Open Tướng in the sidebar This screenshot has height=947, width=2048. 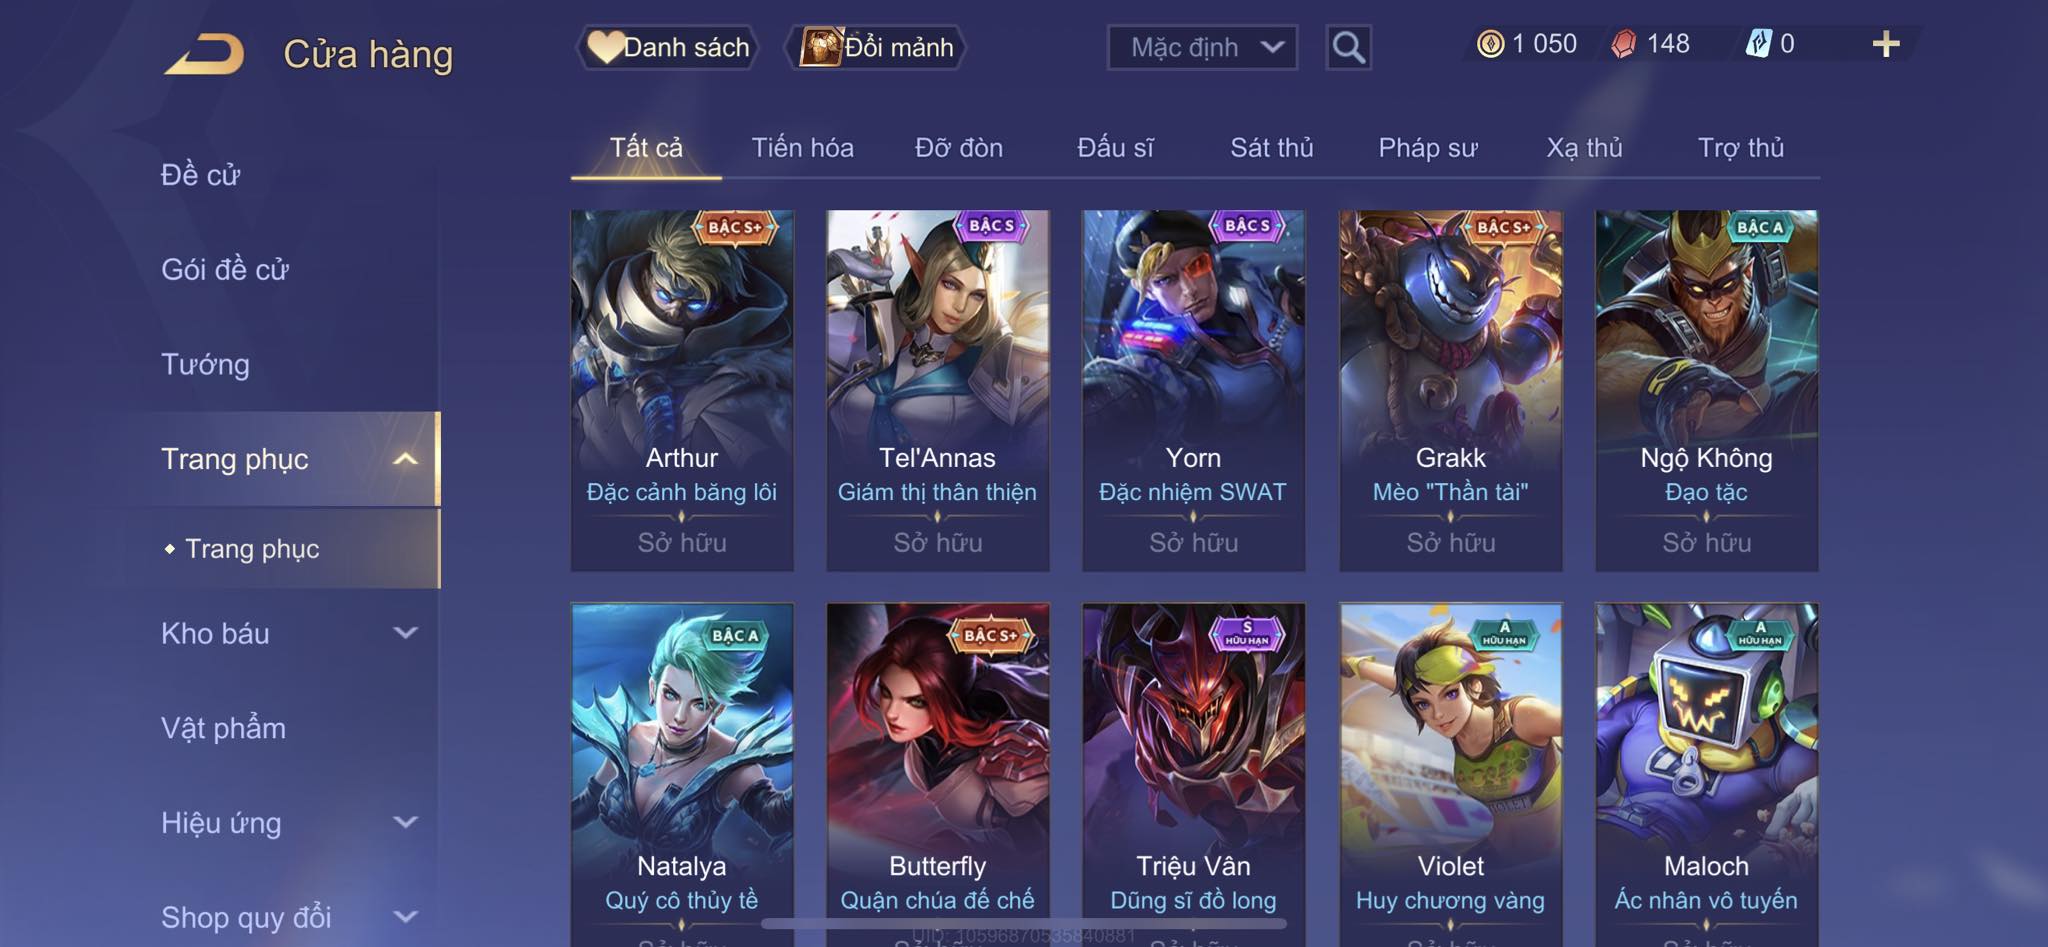(205, 364)
